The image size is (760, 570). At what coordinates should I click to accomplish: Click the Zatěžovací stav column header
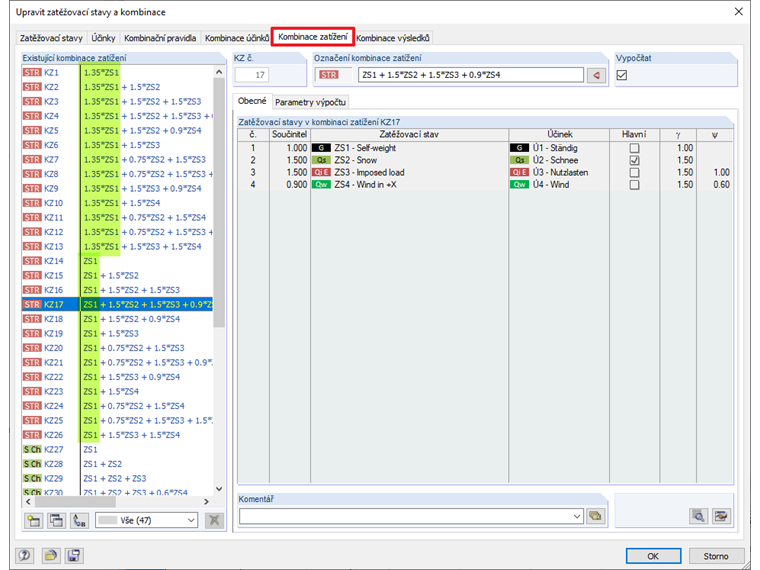pos(409,134)
